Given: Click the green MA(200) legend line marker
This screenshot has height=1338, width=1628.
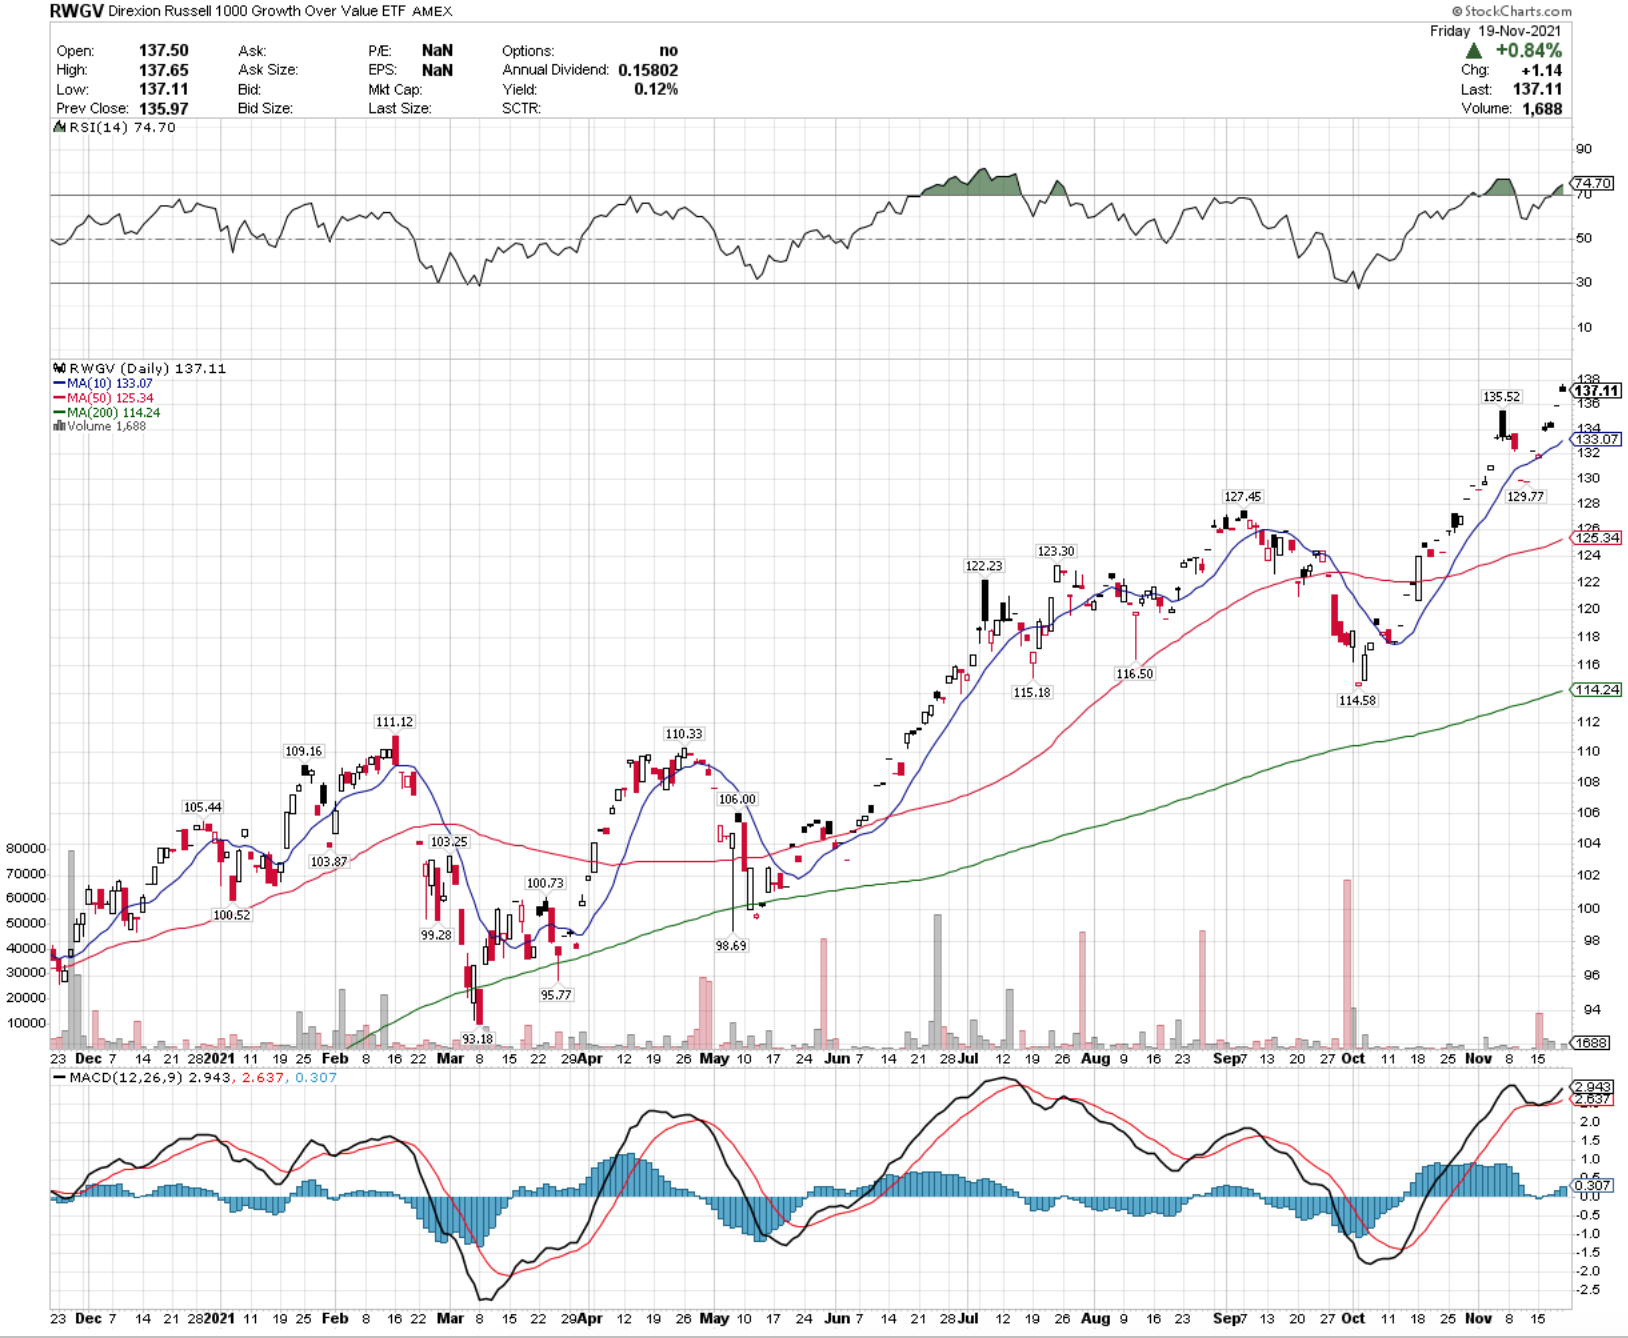Looking at the screenshot, I should pos(59,412).
